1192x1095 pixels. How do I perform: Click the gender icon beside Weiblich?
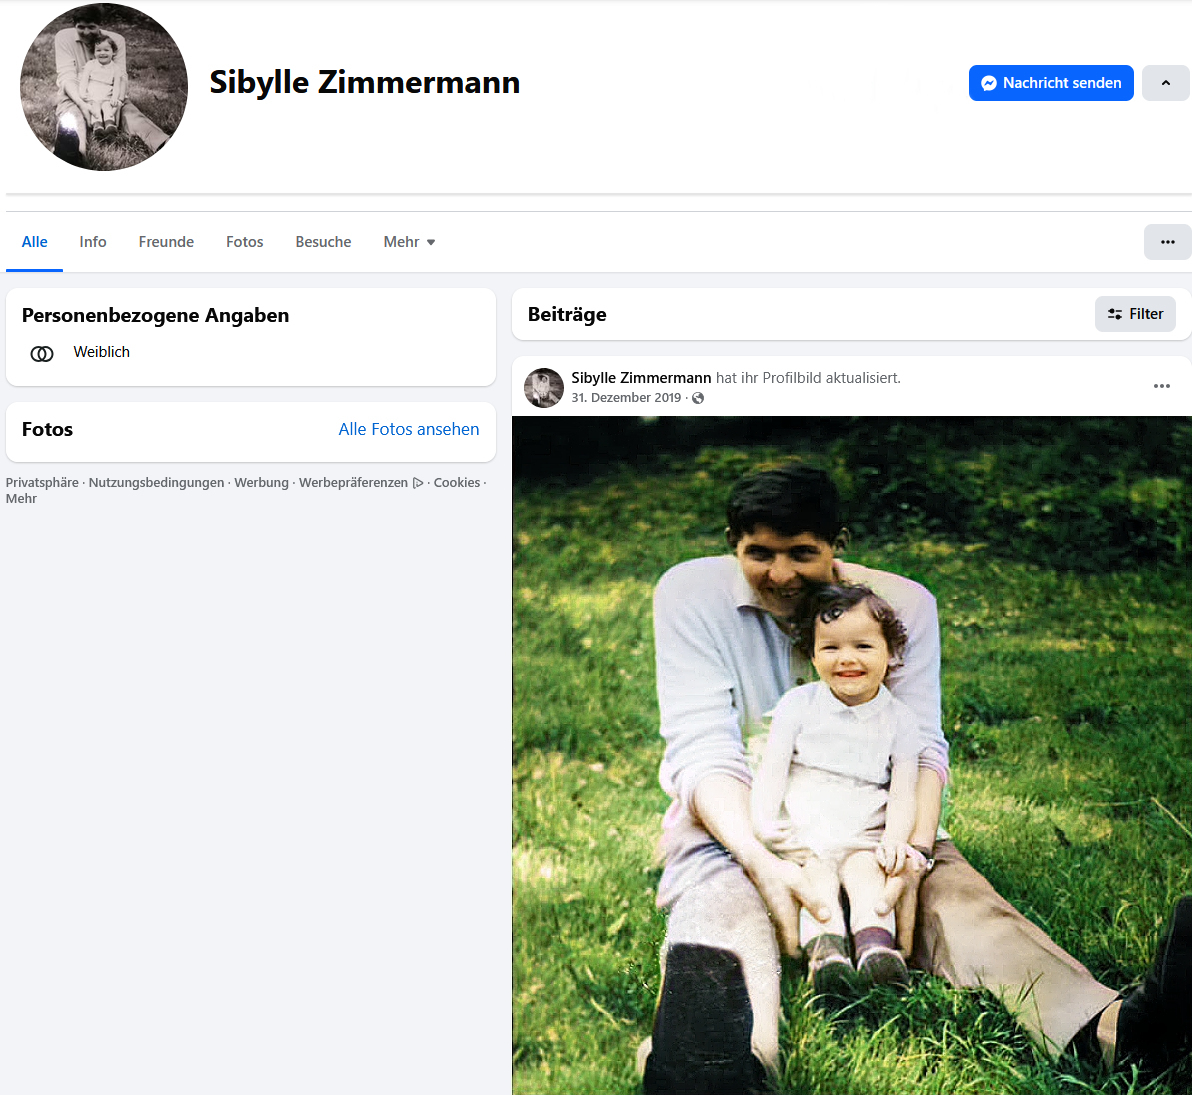point(42,354)
